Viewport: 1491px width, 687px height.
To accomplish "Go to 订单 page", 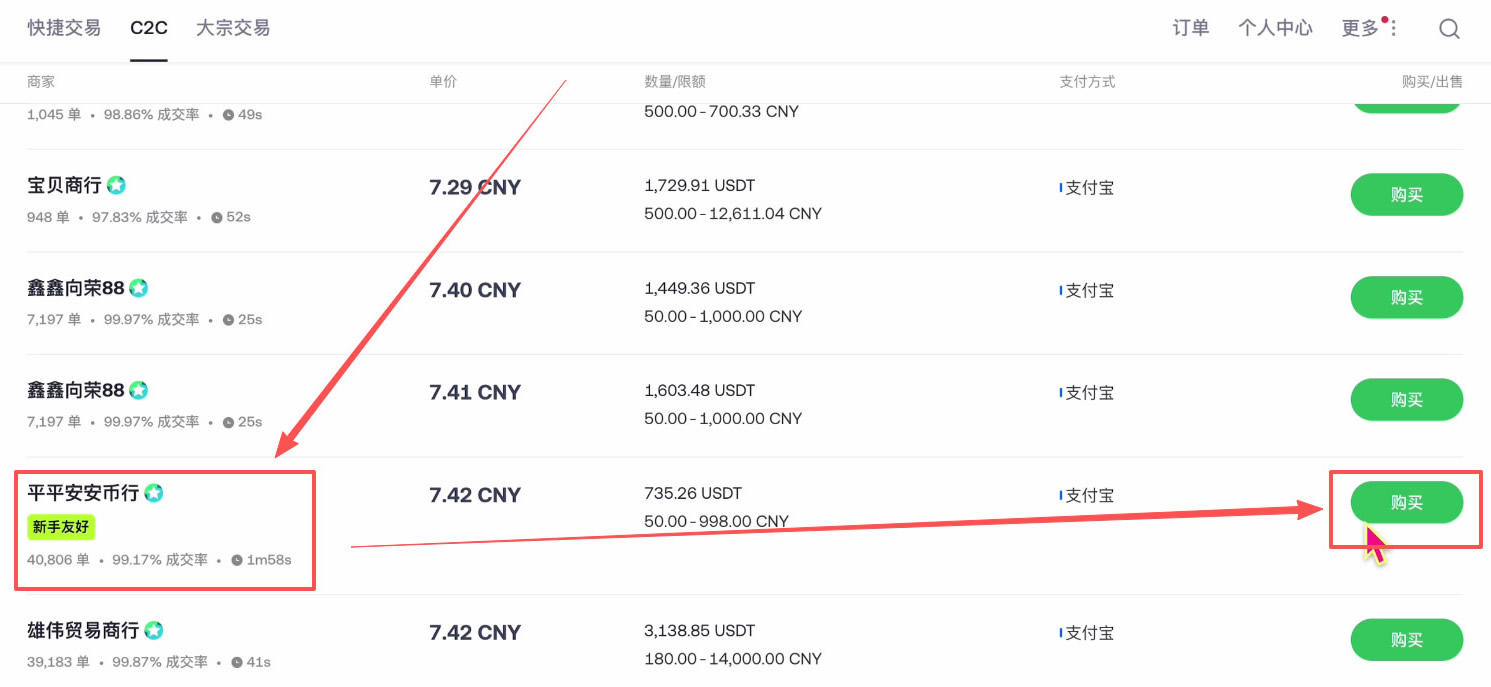I will (x=1191, y=28).
